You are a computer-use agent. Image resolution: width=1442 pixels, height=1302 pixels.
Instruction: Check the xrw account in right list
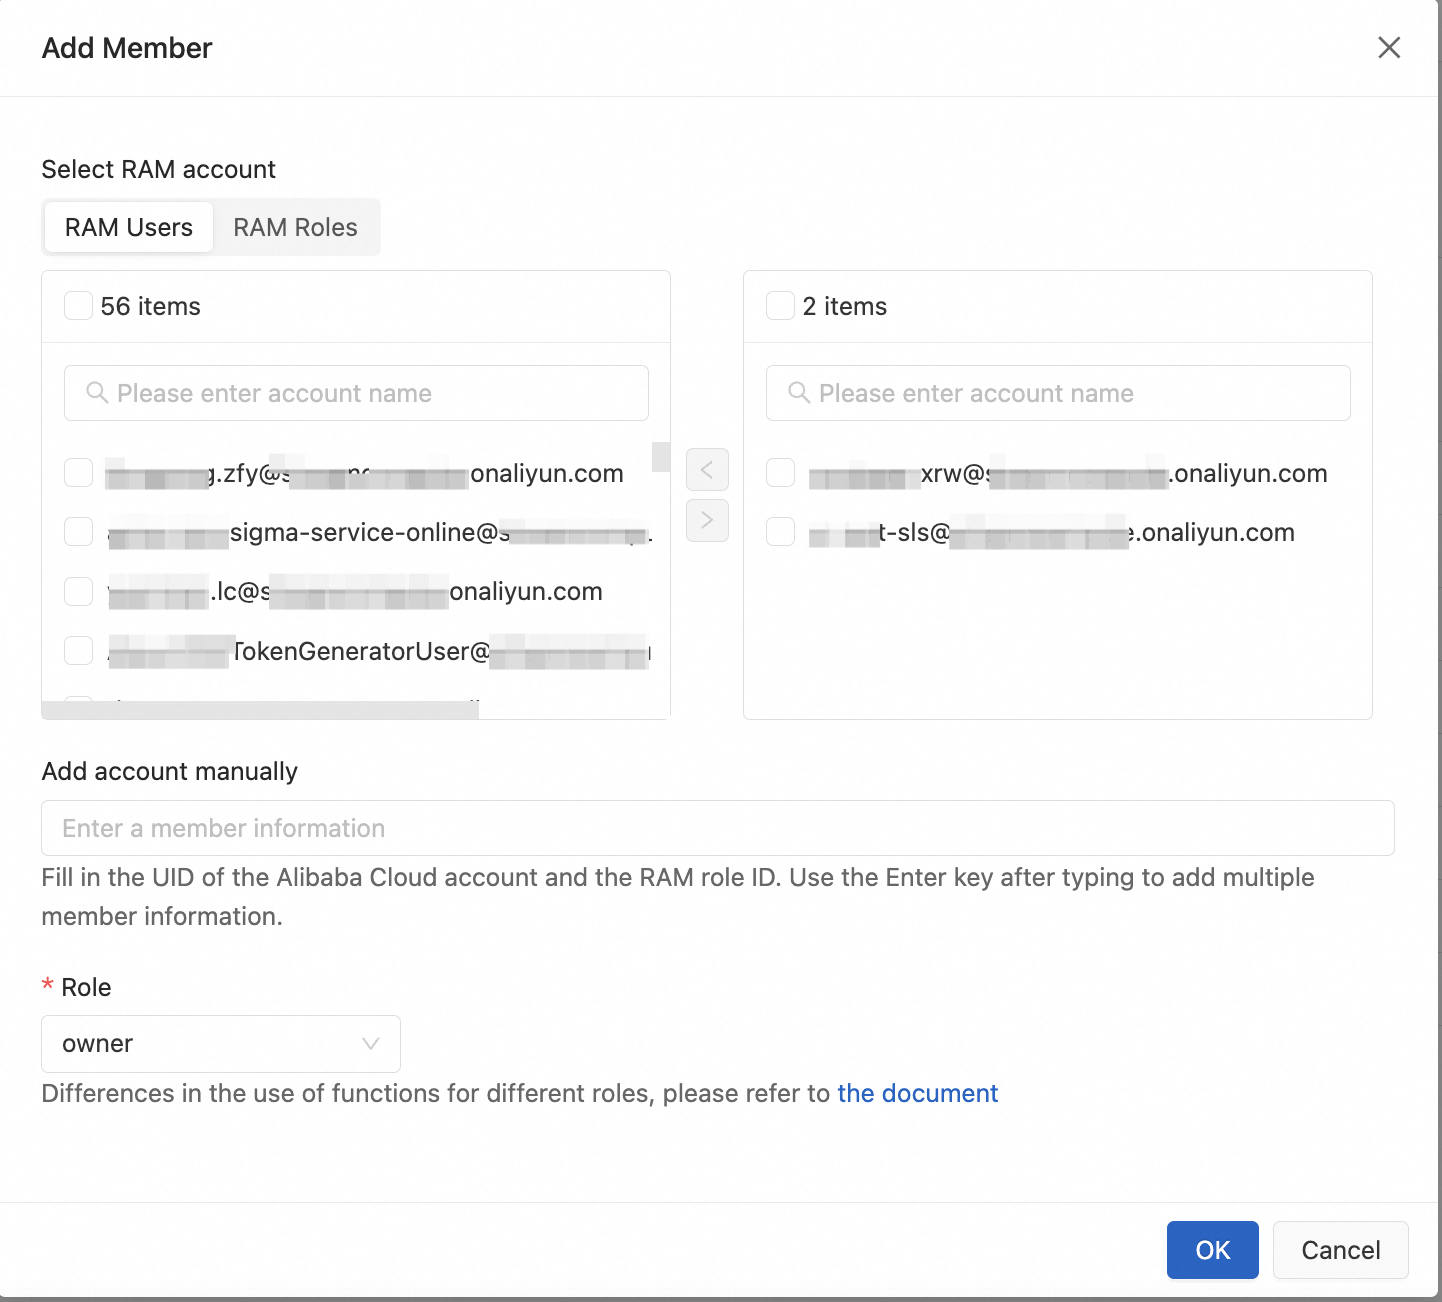781,473
